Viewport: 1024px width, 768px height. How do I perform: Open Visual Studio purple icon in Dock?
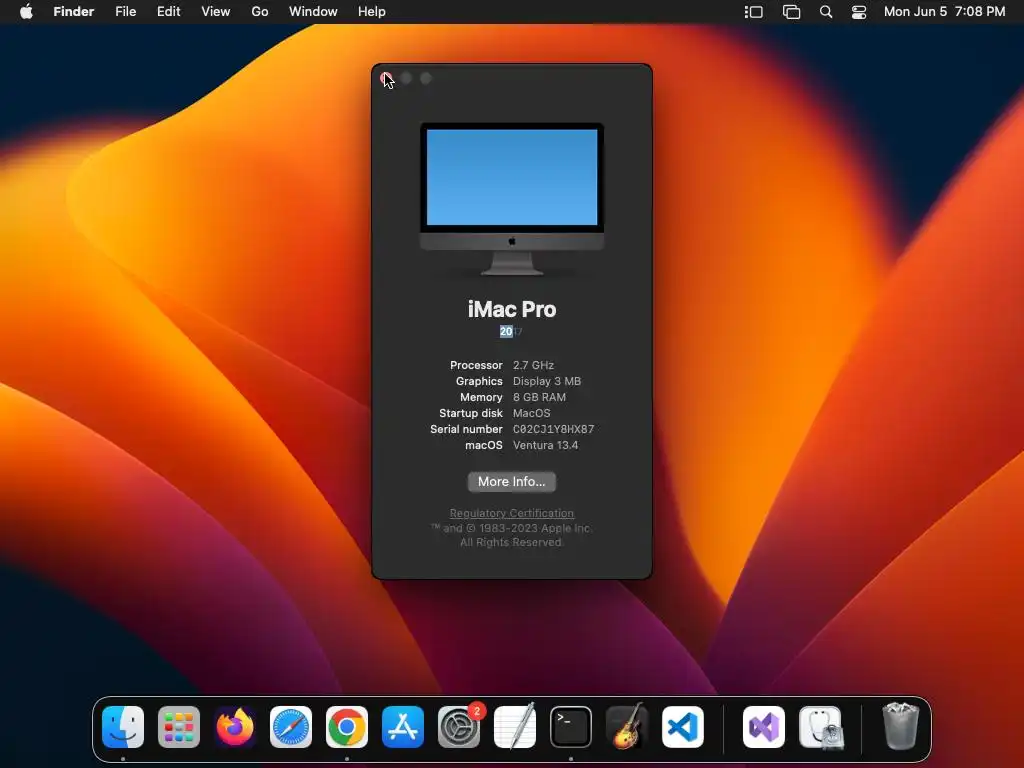tap(764, 727)
